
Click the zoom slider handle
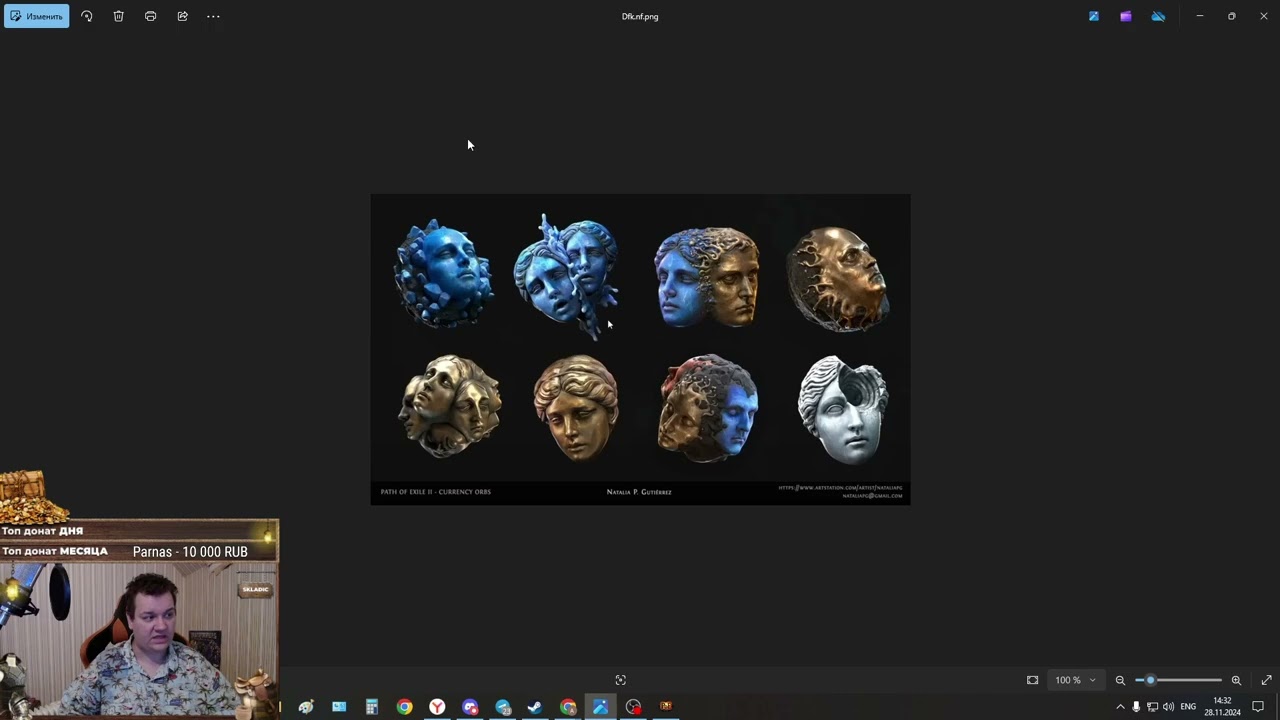pos(1150,680)
